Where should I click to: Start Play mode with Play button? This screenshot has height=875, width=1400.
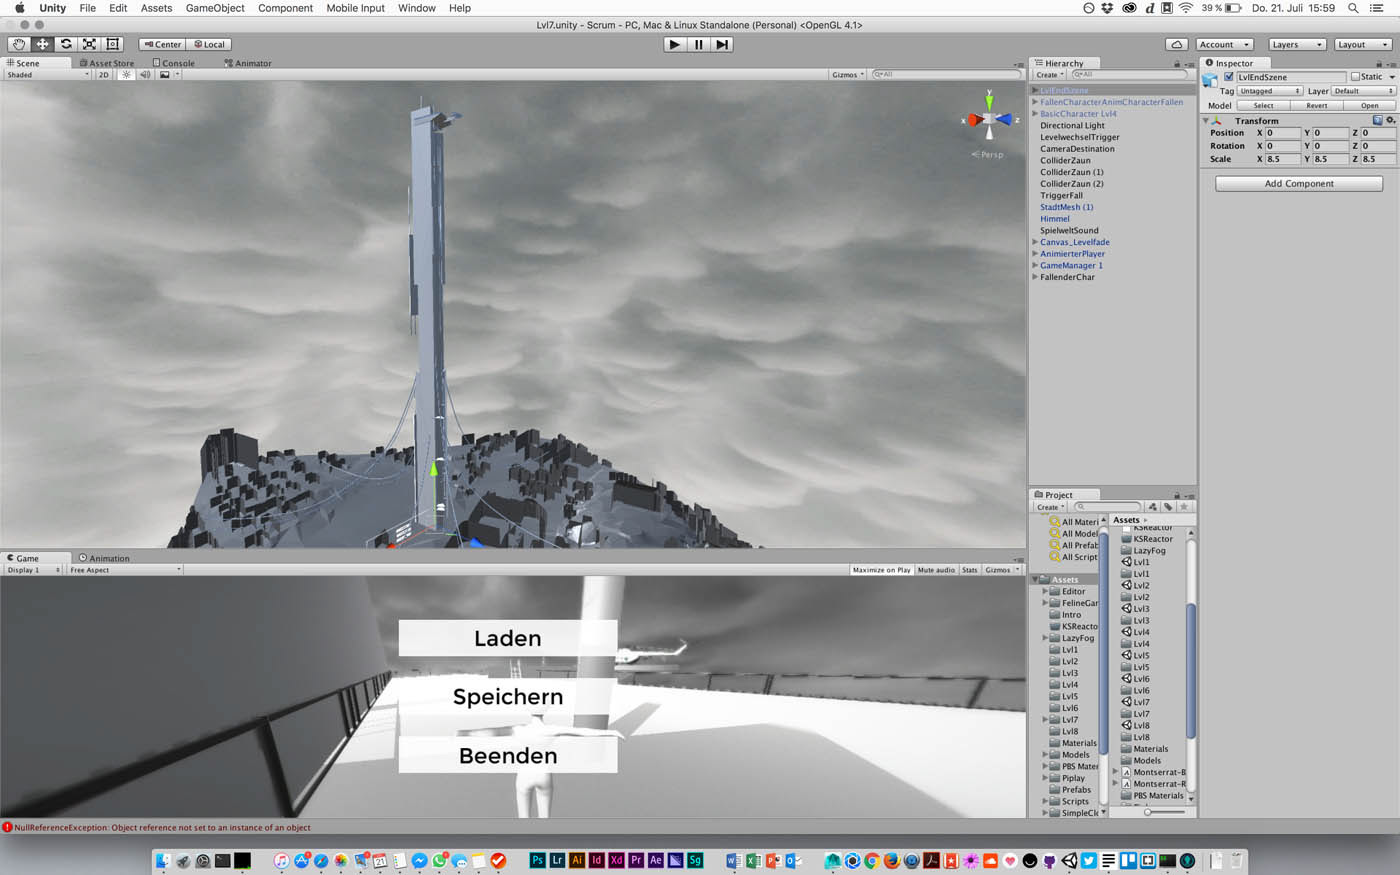(x=675, y=44)
